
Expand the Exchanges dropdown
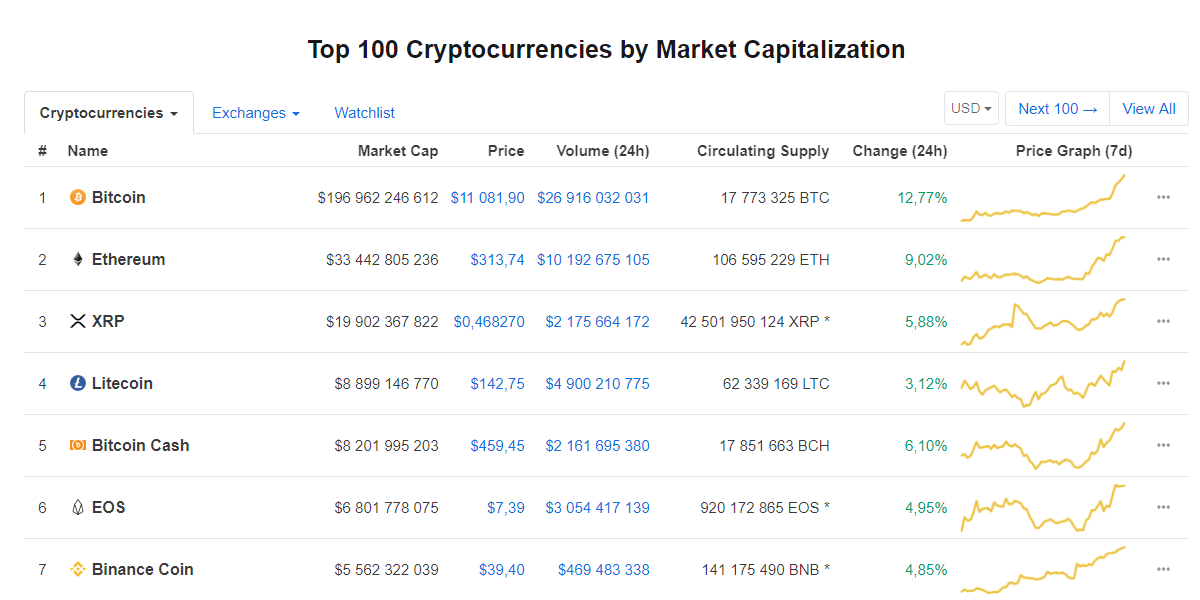pyautogui.click(x=256, y=113)
